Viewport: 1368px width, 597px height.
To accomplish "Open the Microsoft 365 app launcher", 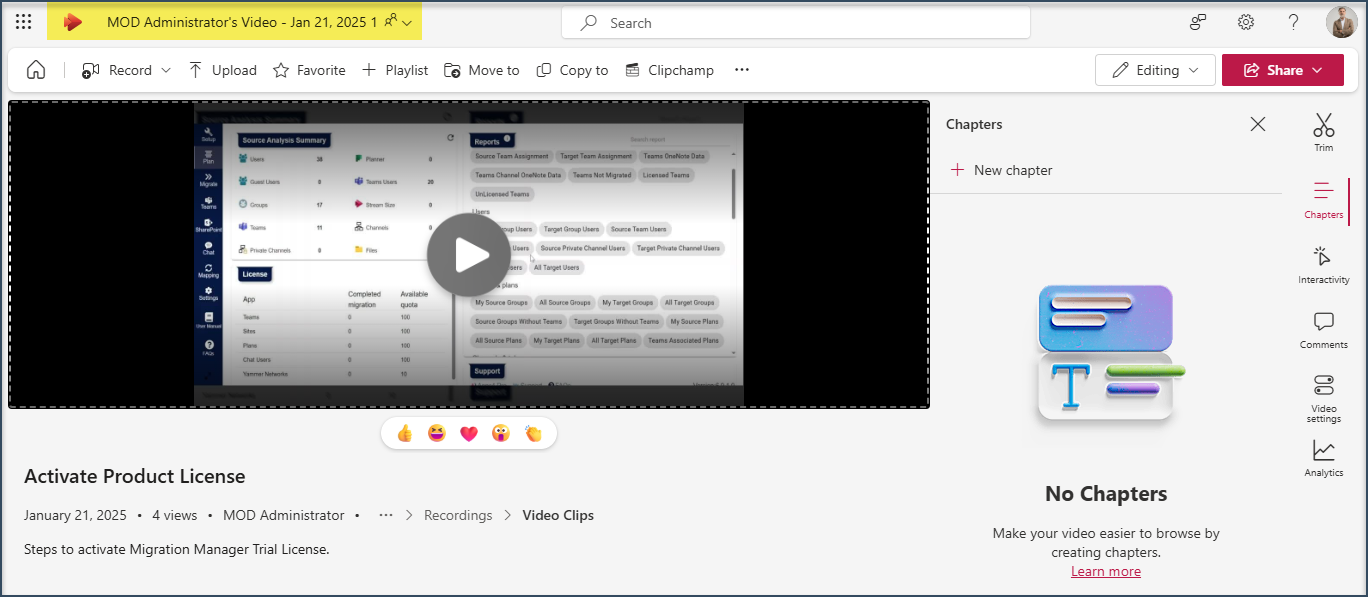I will click(23, 21).
